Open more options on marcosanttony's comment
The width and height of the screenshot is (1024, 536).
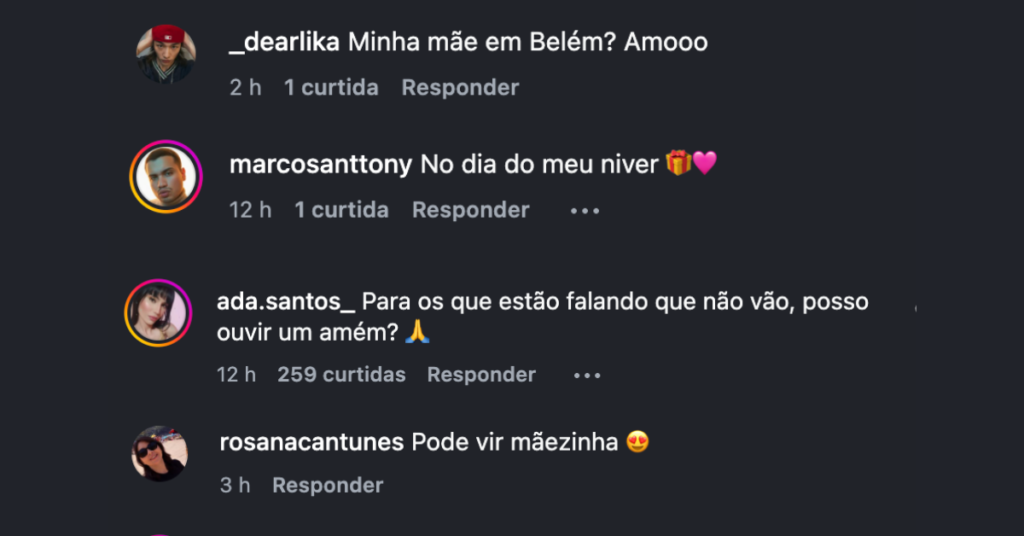[585, 211]
